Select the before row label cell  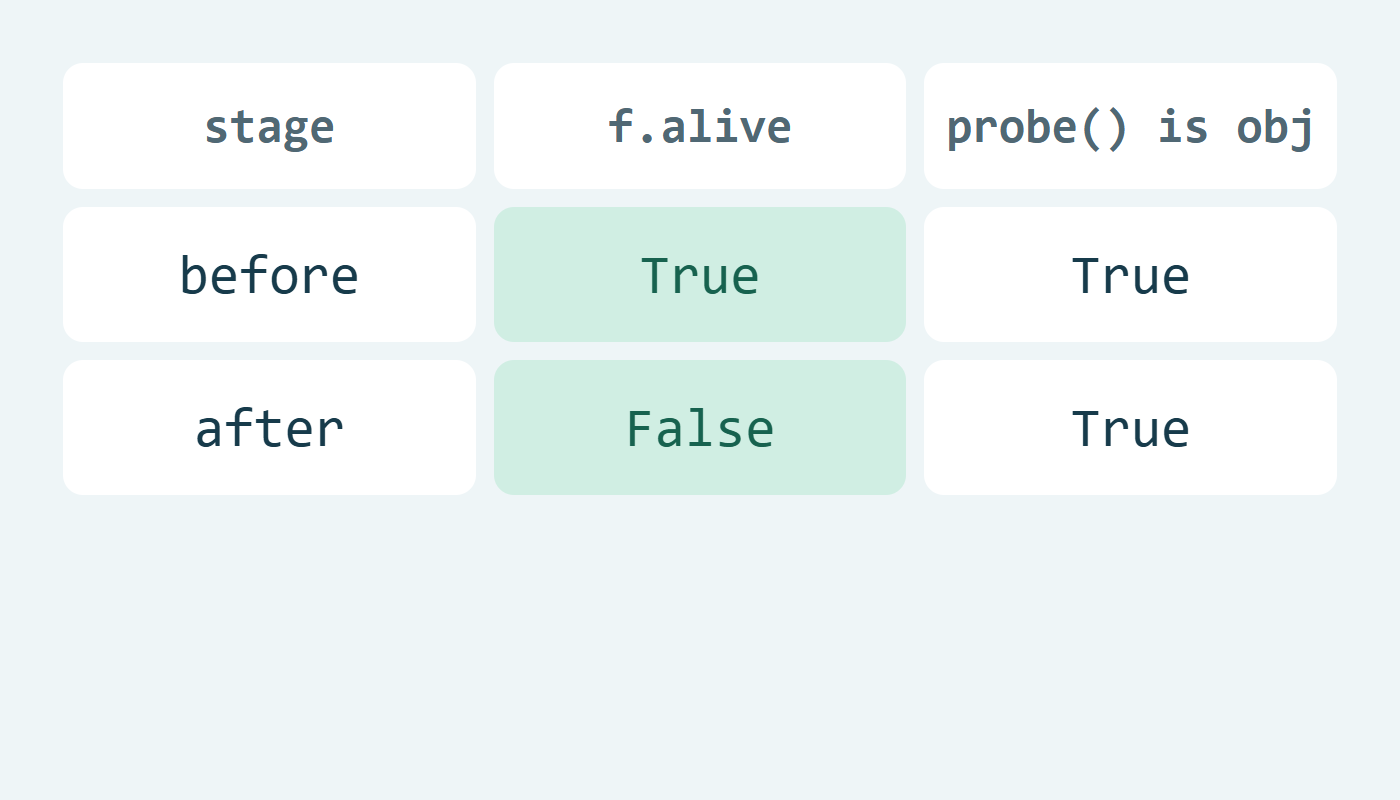click(x=269, y=275)
